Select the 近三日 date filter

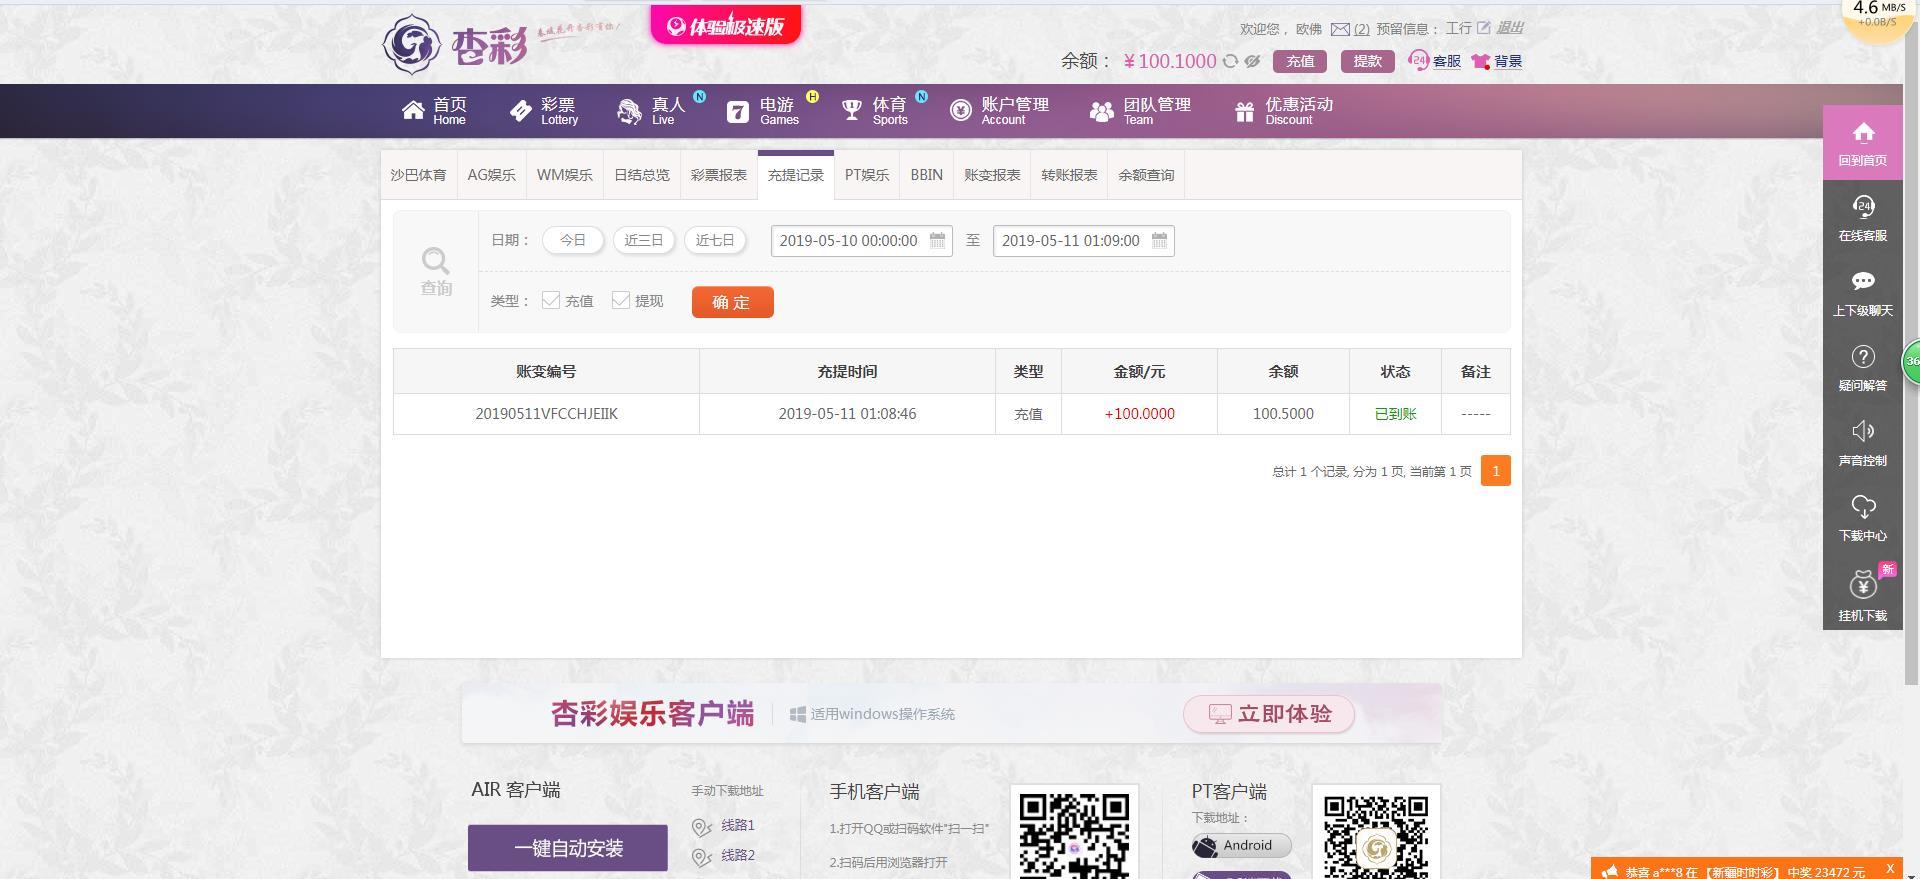coord(644,240)
